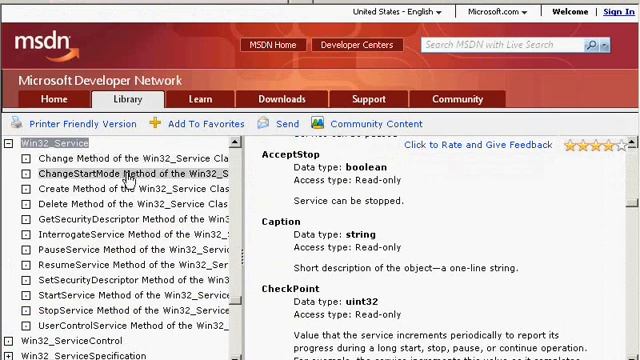
Task: Click the Add To Favorites plus icon
Action: (x=155, y=123)
